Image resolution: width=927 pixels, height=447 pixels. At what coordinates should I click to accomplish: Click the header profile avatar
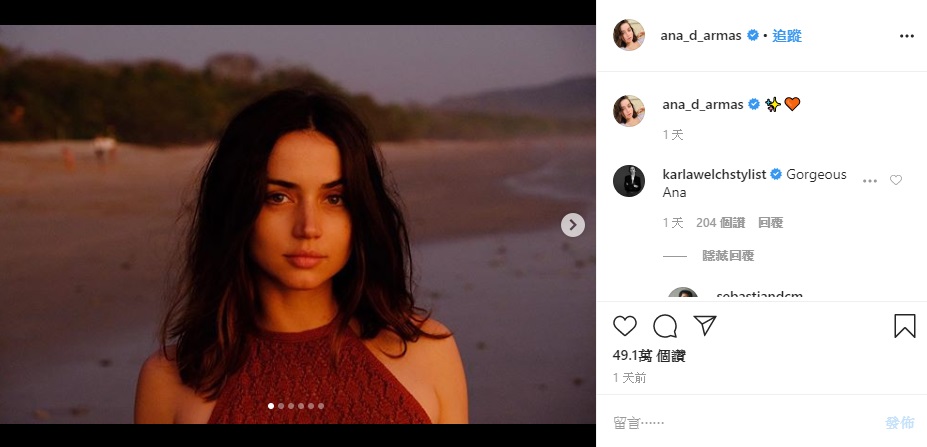tap(628, 35)
